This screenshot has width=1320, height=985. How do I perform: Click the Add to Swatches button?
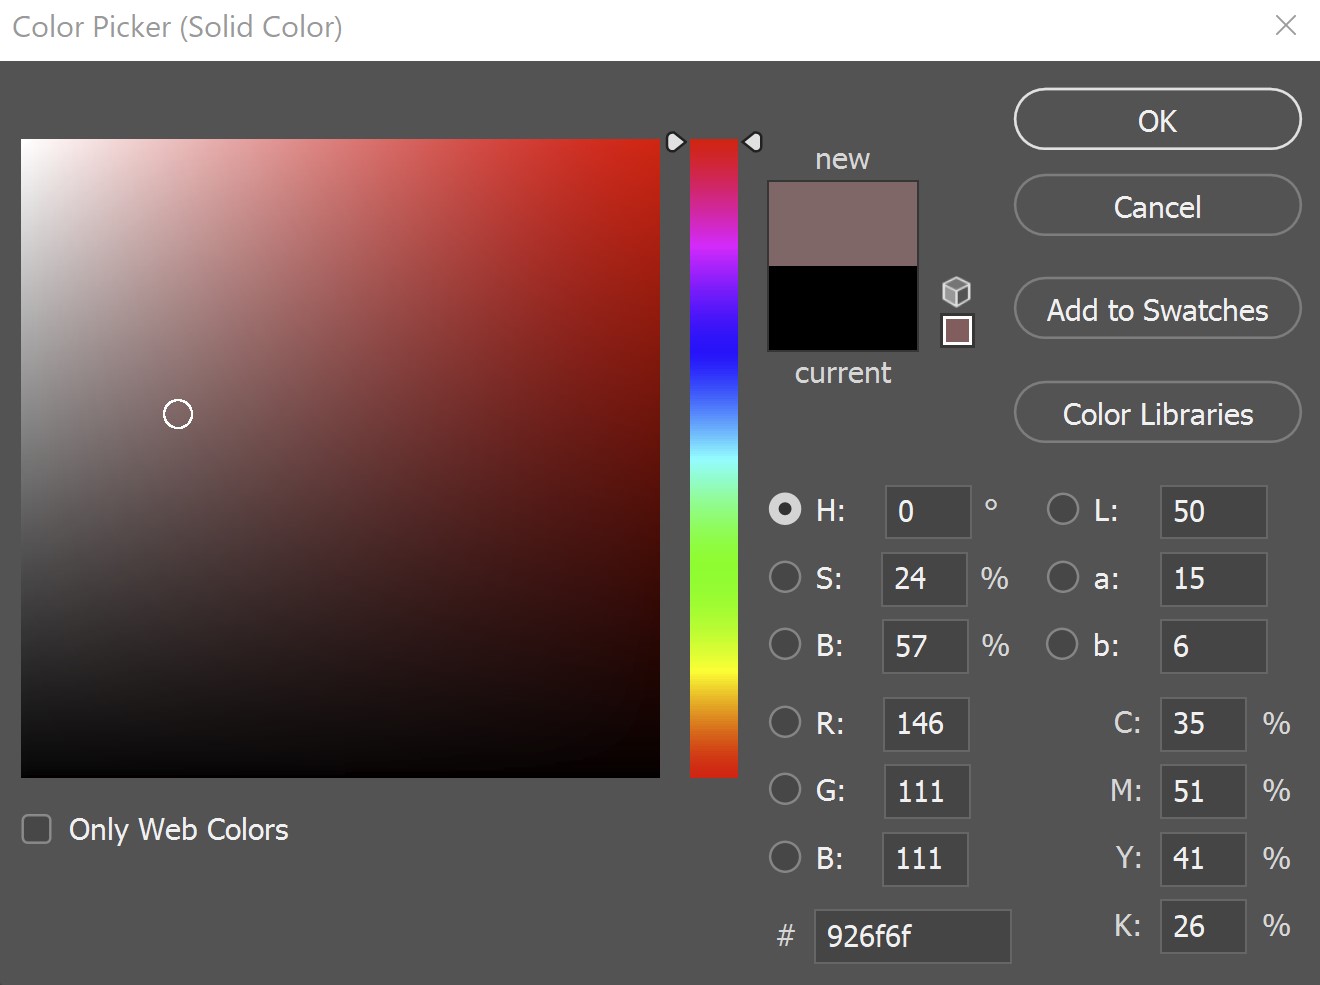(x=1156, y=310)
